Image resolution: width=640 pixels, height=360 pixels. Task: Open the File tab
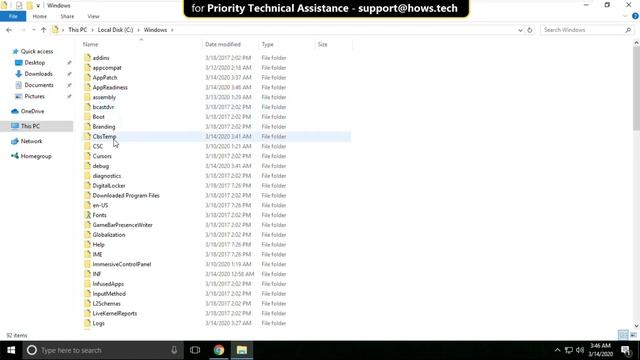tap(13, 16)
